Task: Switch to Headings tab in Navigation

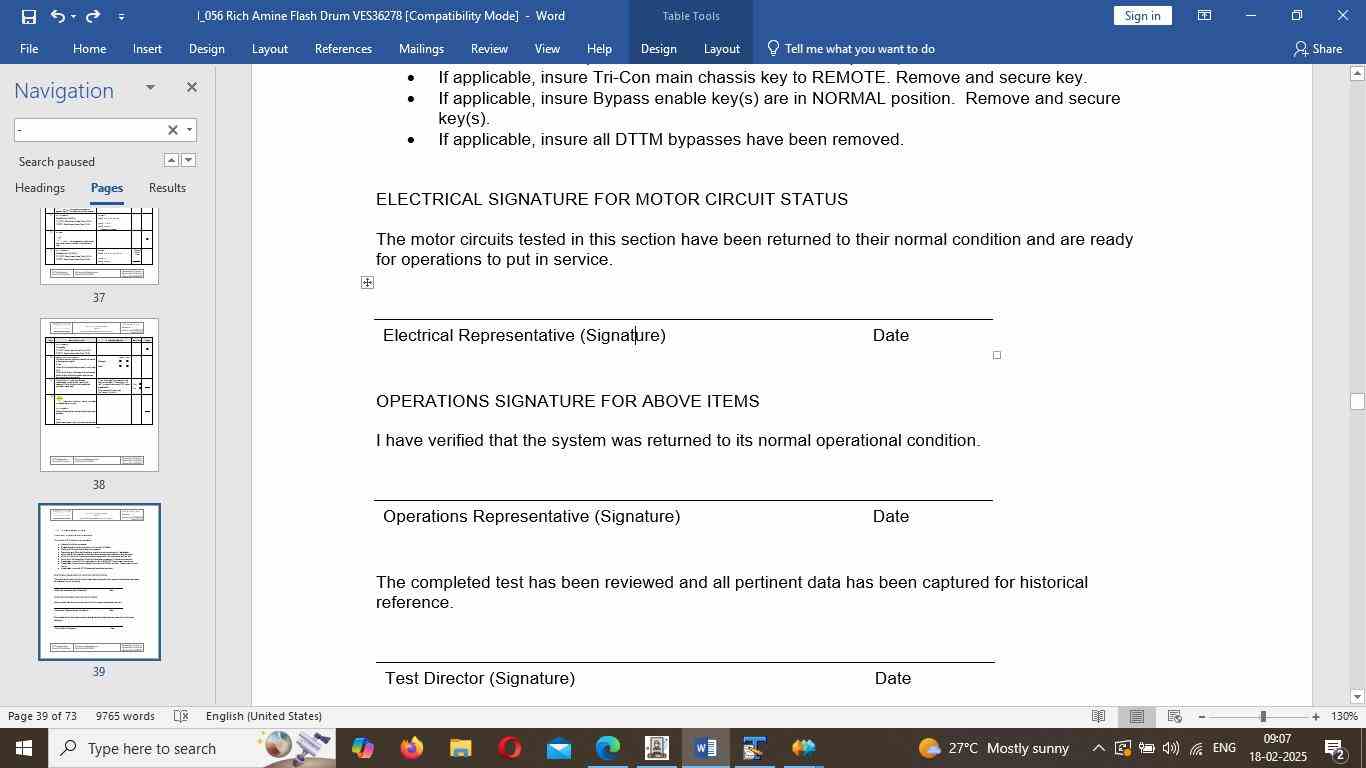Action: tap(40, 188)
